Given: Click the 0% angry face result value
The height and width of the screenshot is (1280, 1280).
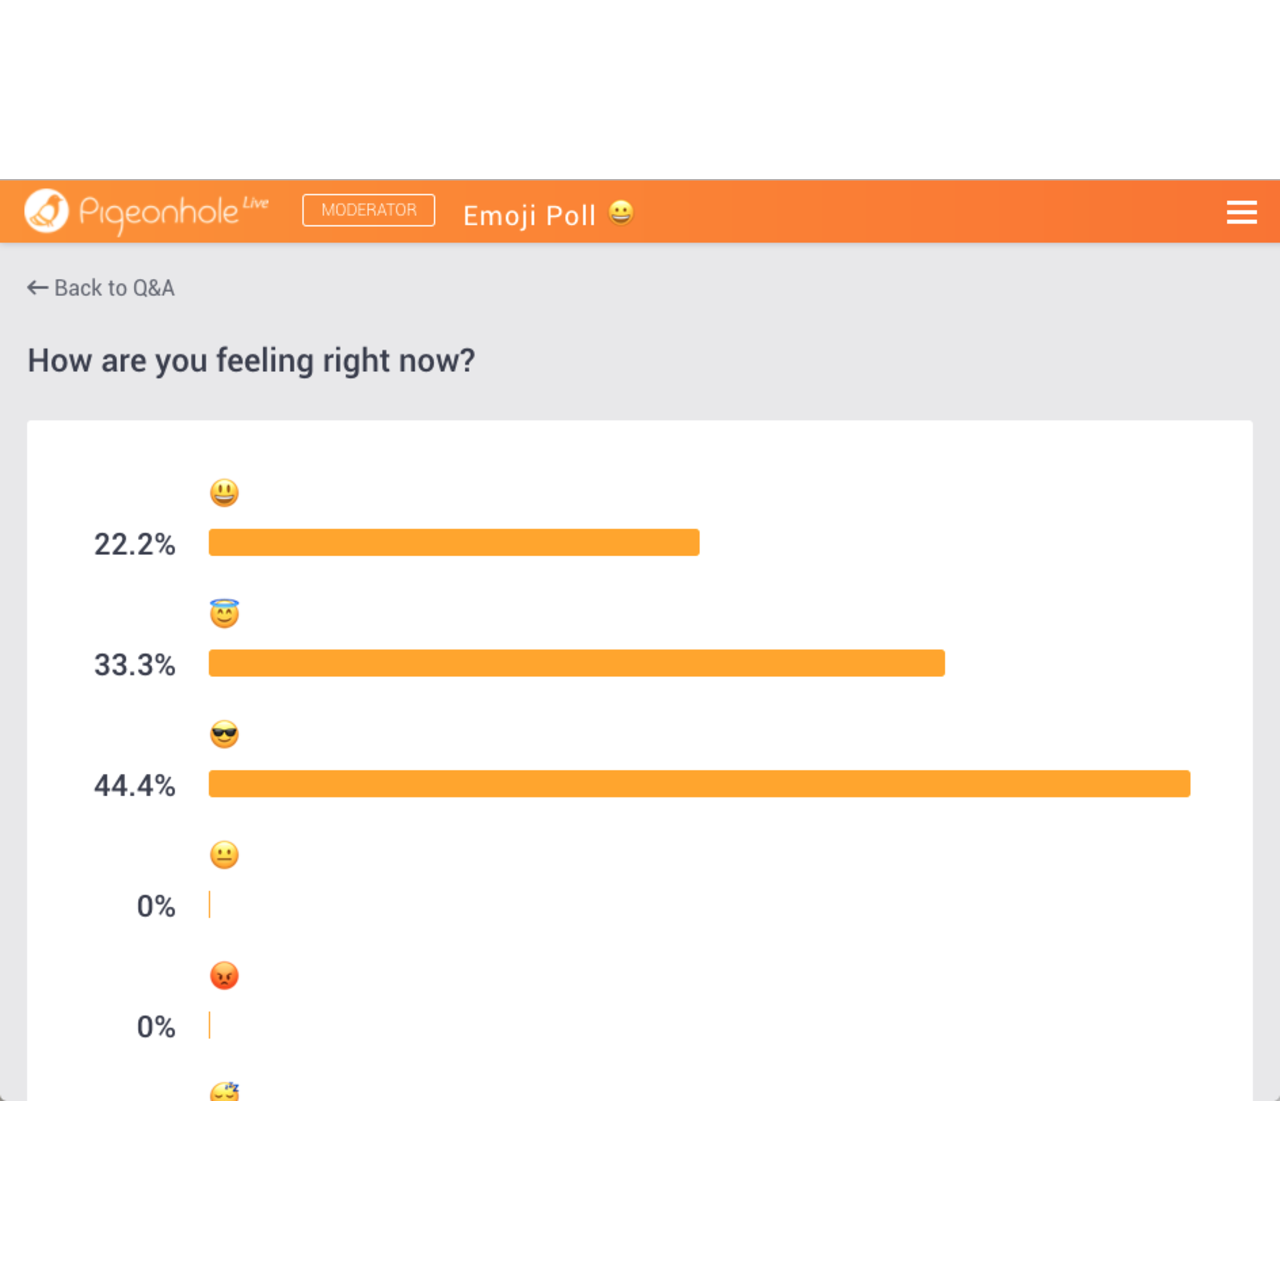Looking at the screenshot, I should (157, 1026).
